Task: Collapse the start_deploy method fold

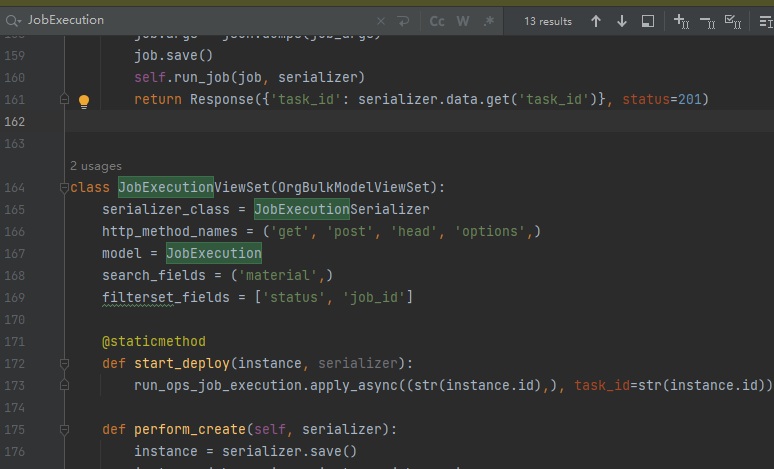Action: [65, 363]
